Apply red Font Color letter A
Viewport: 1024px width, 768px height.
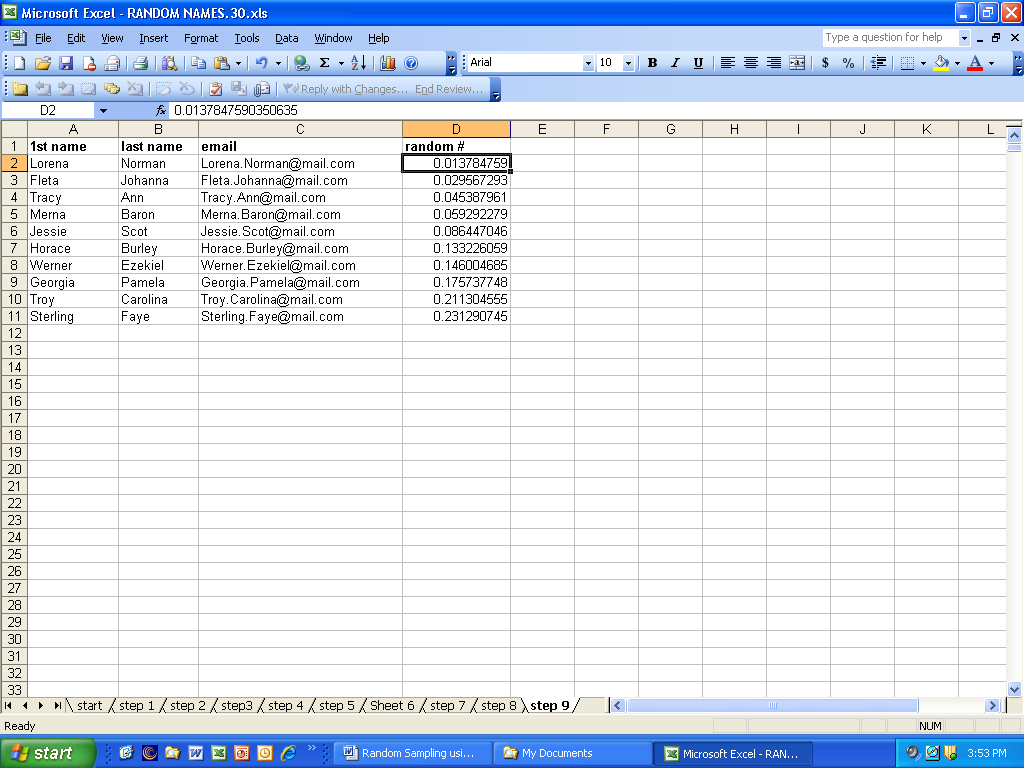[975, 63]
